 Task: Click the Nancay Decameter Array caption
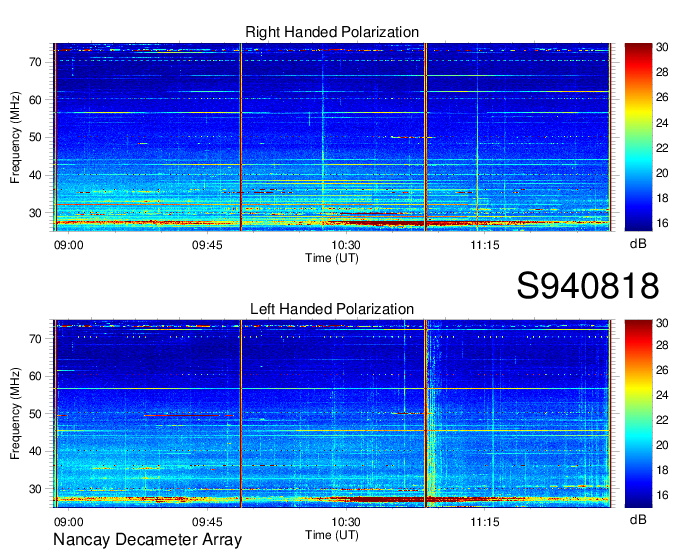147,540
